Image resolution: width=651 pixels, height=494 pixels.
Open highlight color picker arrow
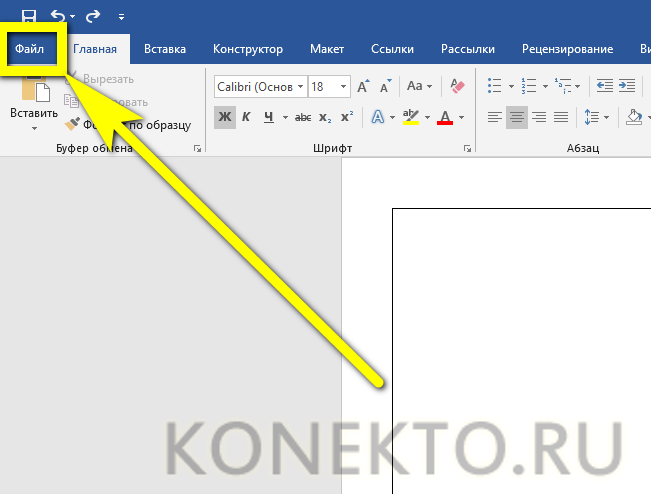(427, 118)
